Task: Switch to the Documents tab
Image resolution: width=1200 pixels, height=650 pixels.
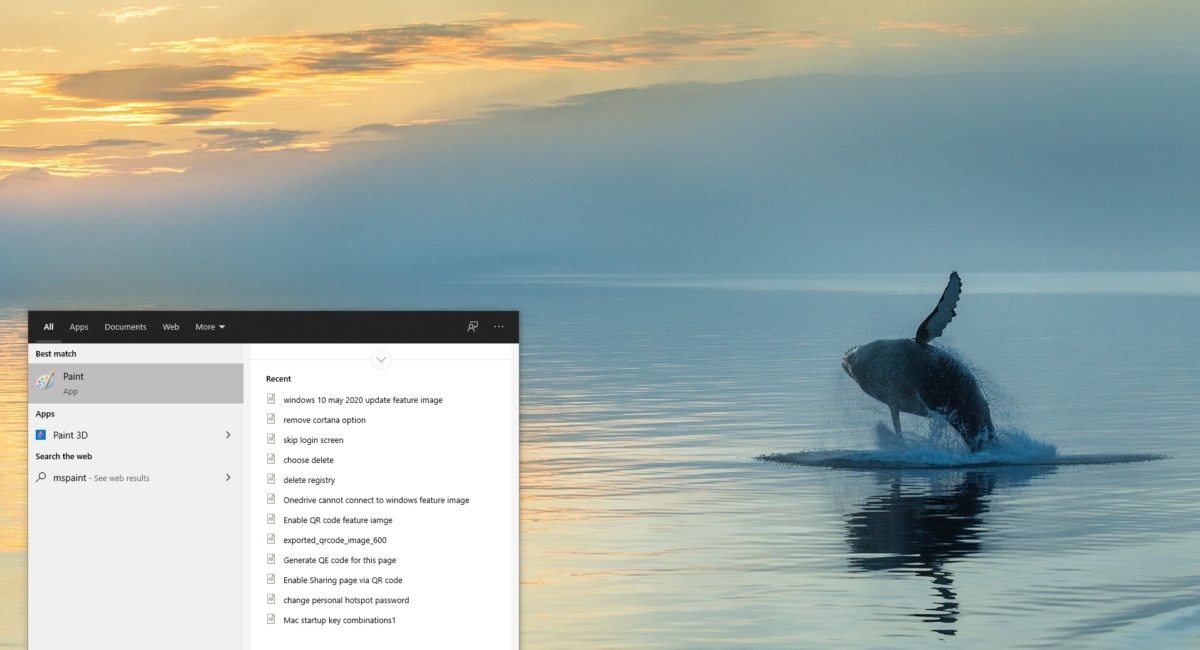Action: point(125,326)
